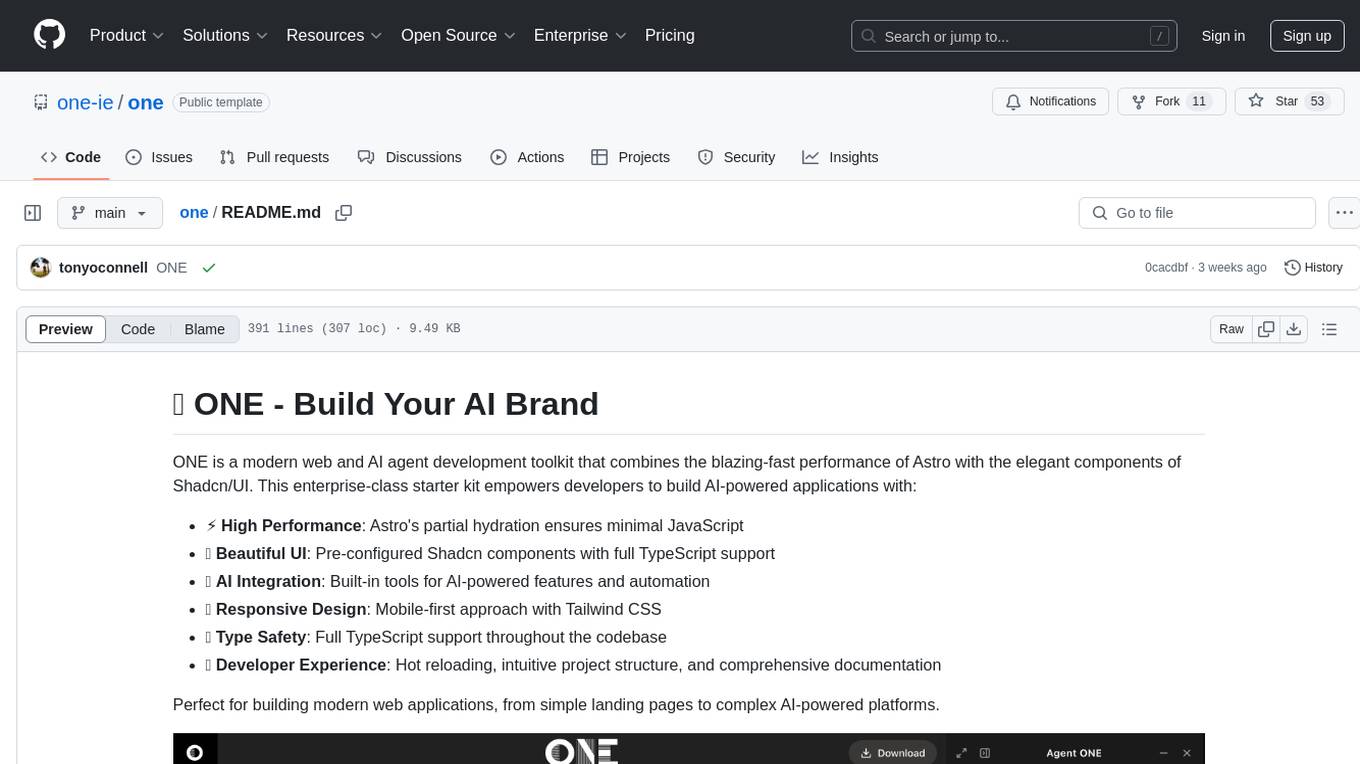
Task: Click the ONE circle logo in embedded screenshot
Action: (194, 753)
